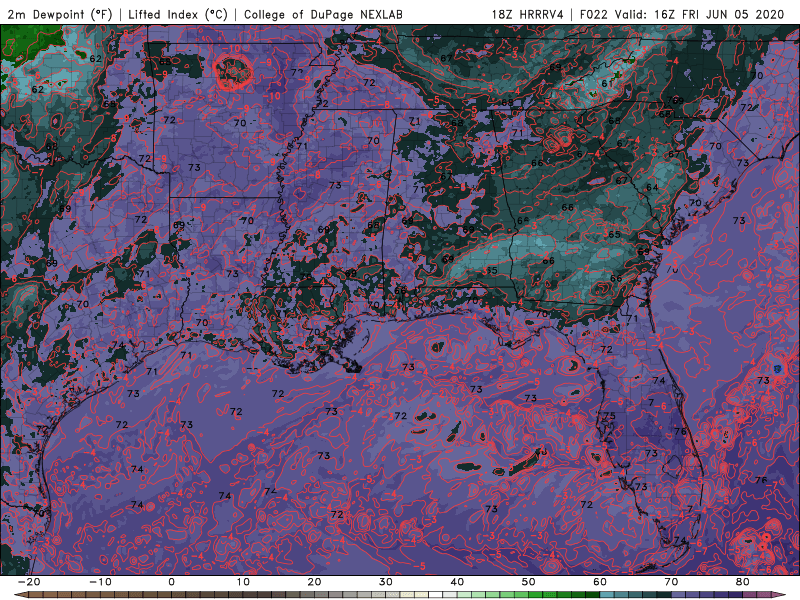
Task: Click the 60 label on the color scale
Action: [x=600, y=582]
